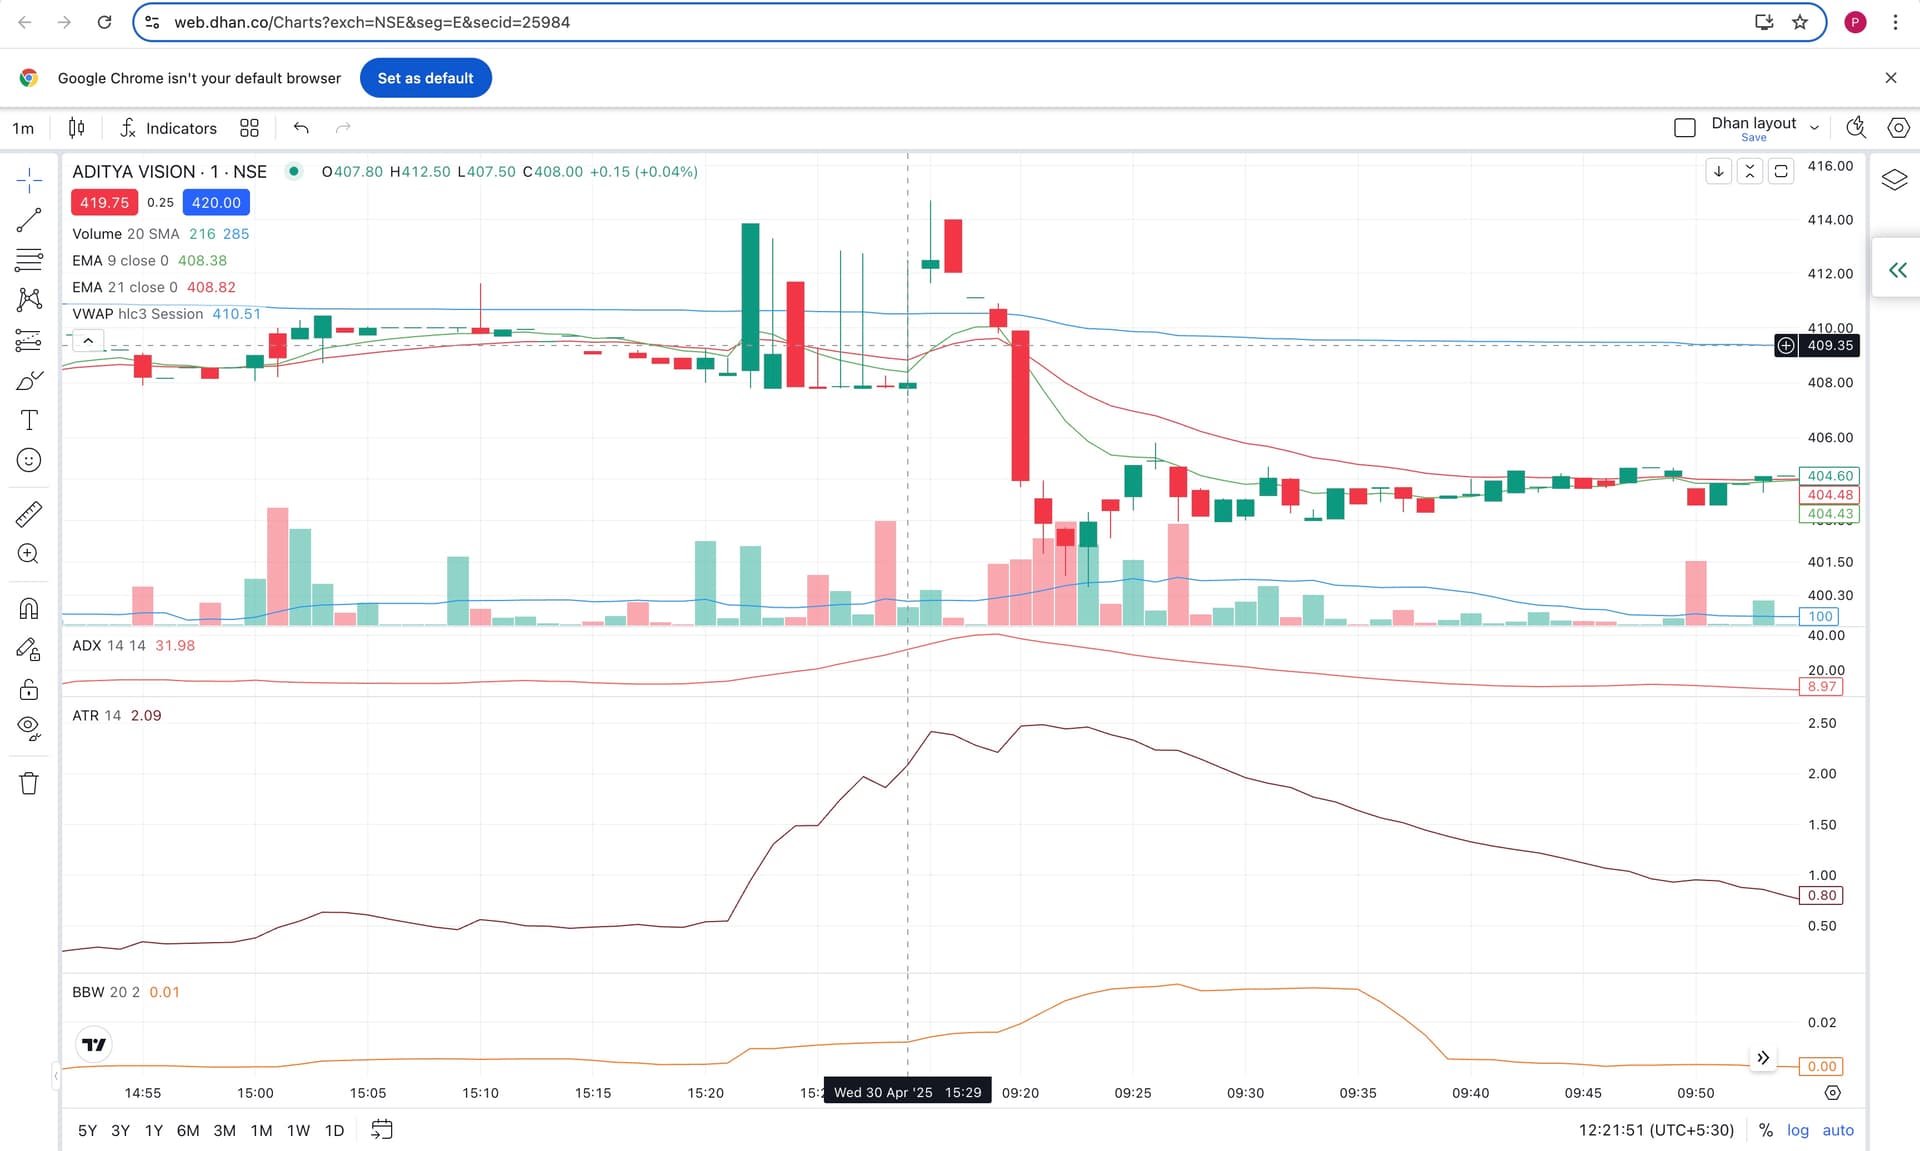
Task: Select the trend line drawing tool
Action: (29, 220)
